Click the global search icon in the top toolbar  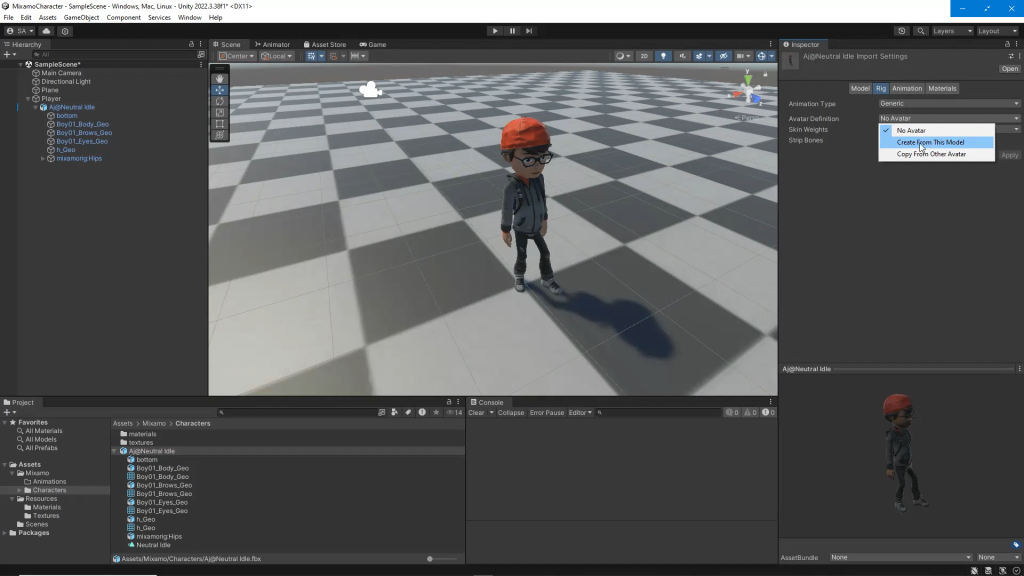click(x=920, y=31)
